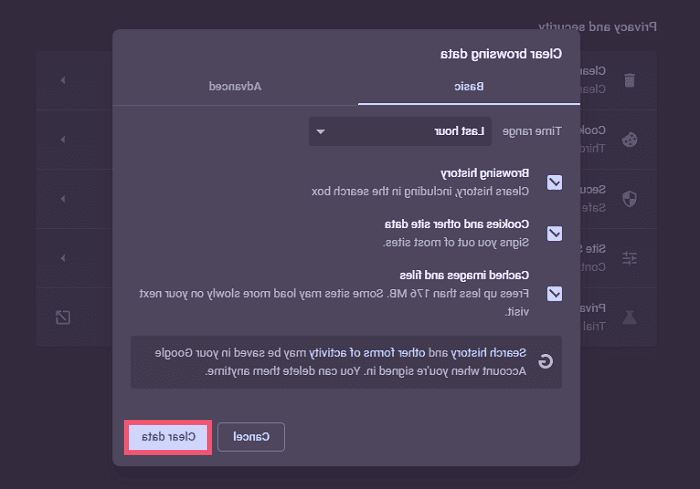700x489 pixels.
Task: Click the external link icon in the Privacy row
Action: 63,317
